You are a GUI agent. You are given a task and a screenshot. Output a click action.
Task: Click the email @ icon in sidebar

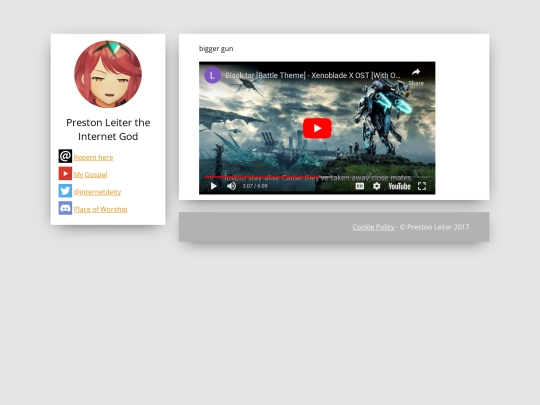pos(65,156)
